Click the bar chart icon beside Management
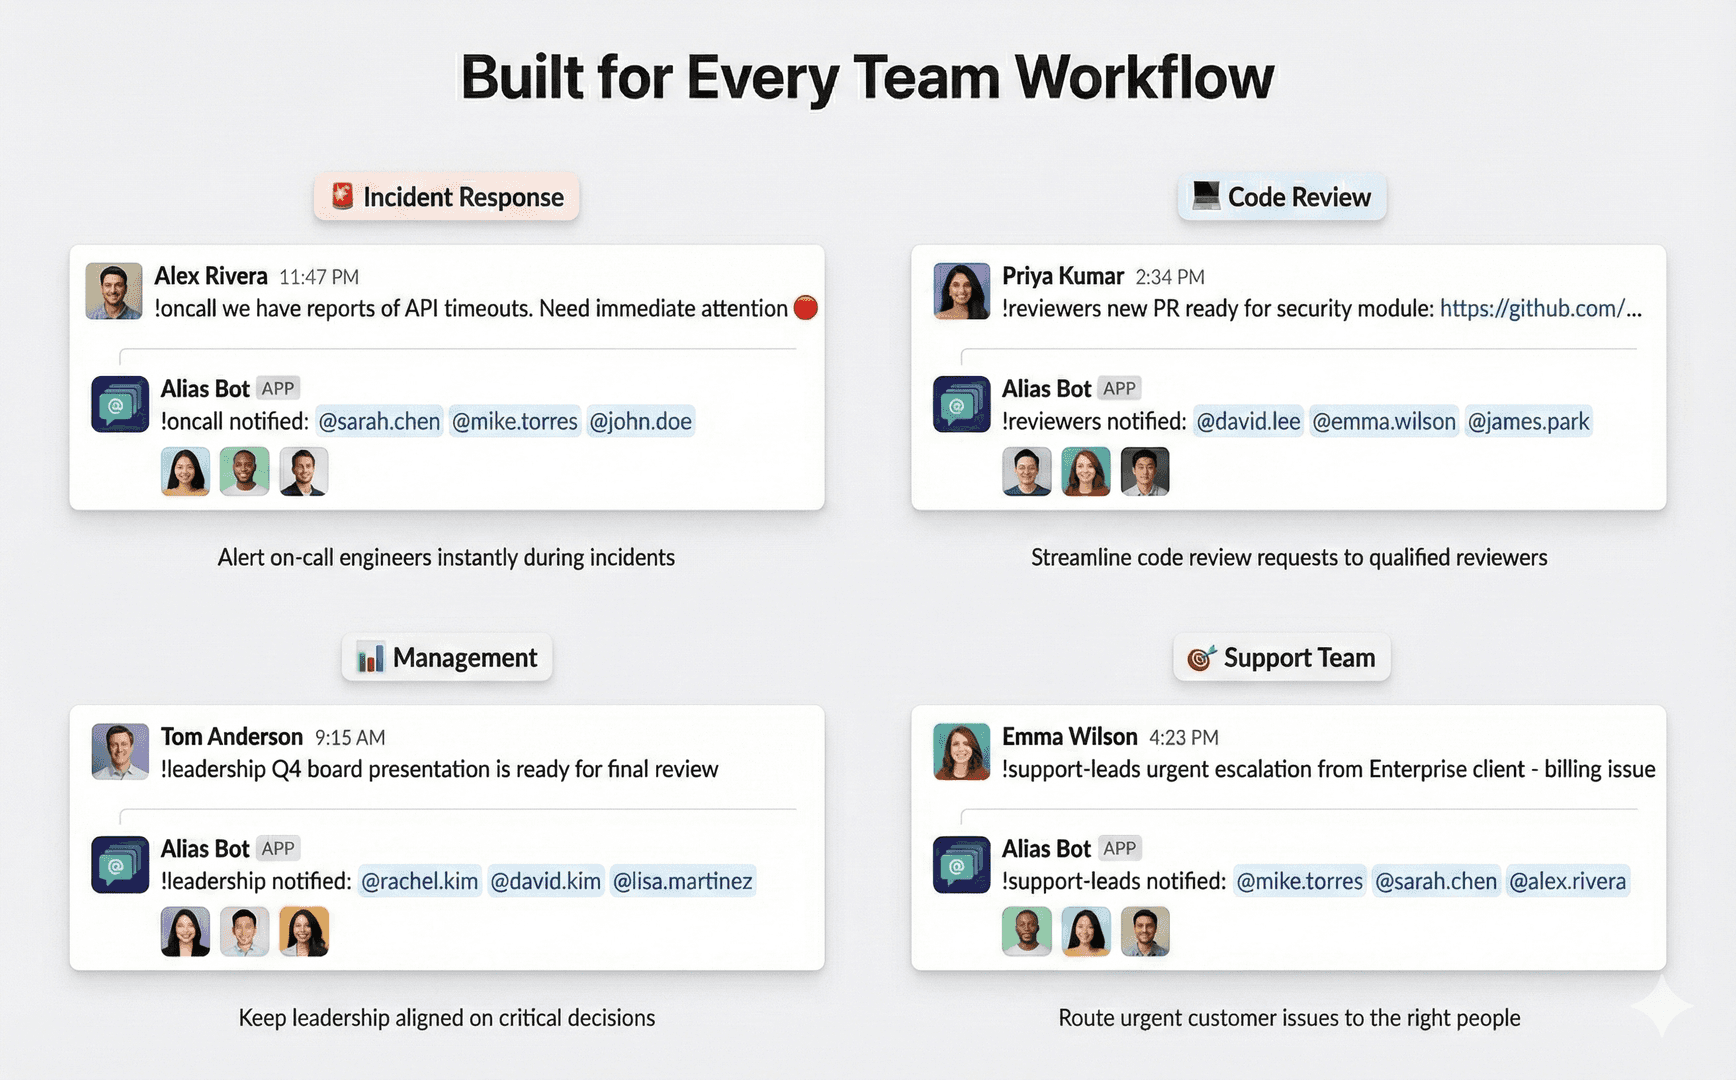Screen dimensions: 1736x1080 [371, 657]
